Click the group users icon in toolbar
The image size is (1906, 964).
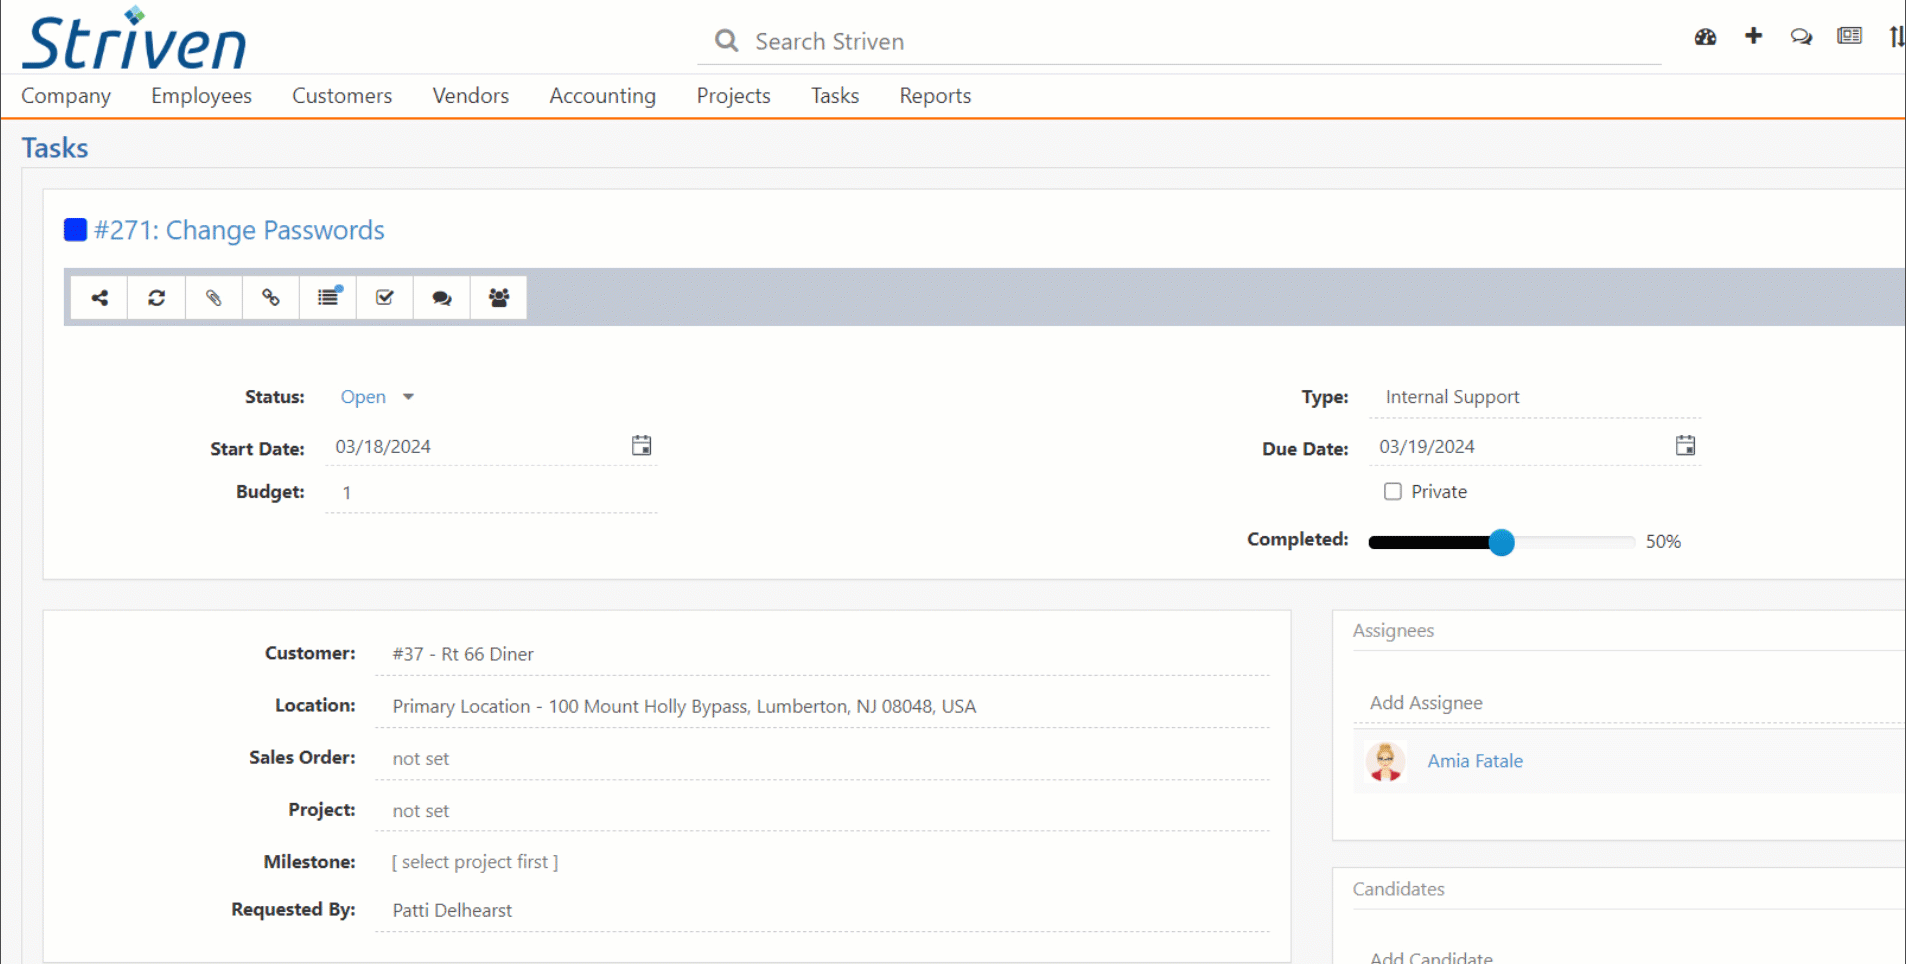click(x=499, y=297)
